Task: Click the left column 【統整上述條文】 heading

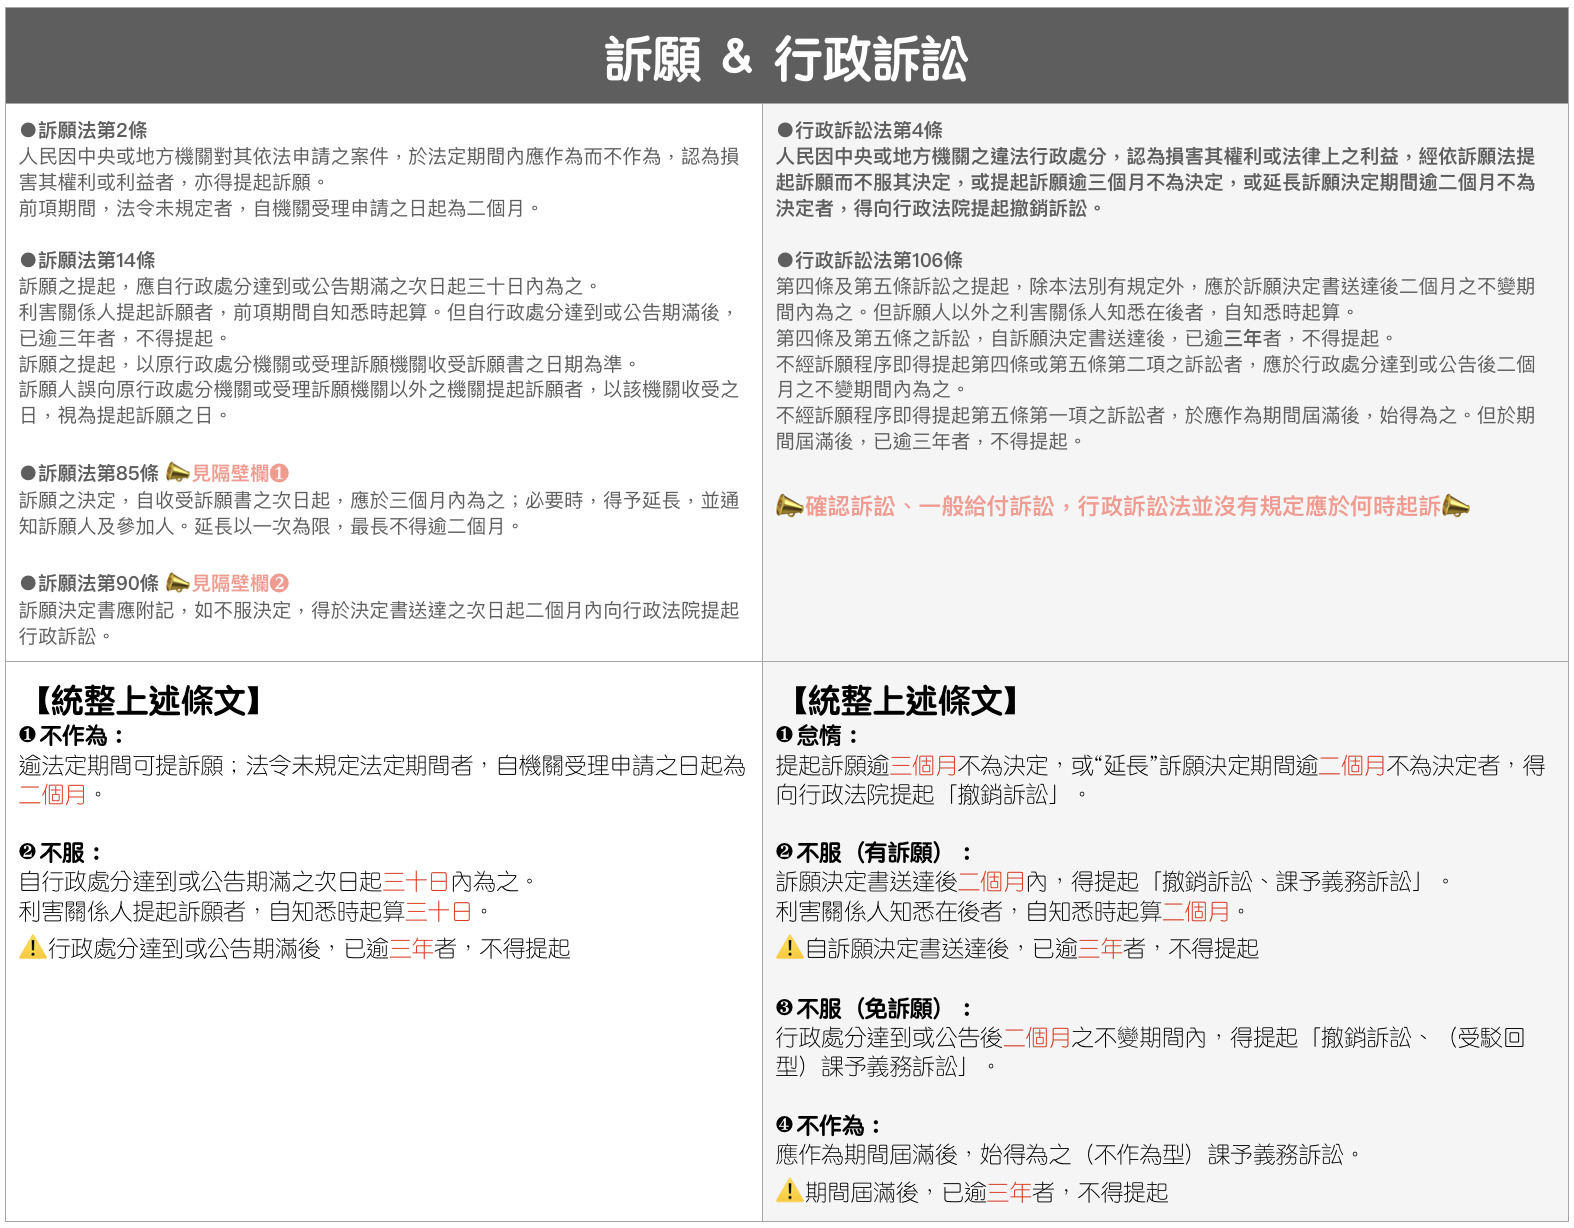Action: (148, 700)
